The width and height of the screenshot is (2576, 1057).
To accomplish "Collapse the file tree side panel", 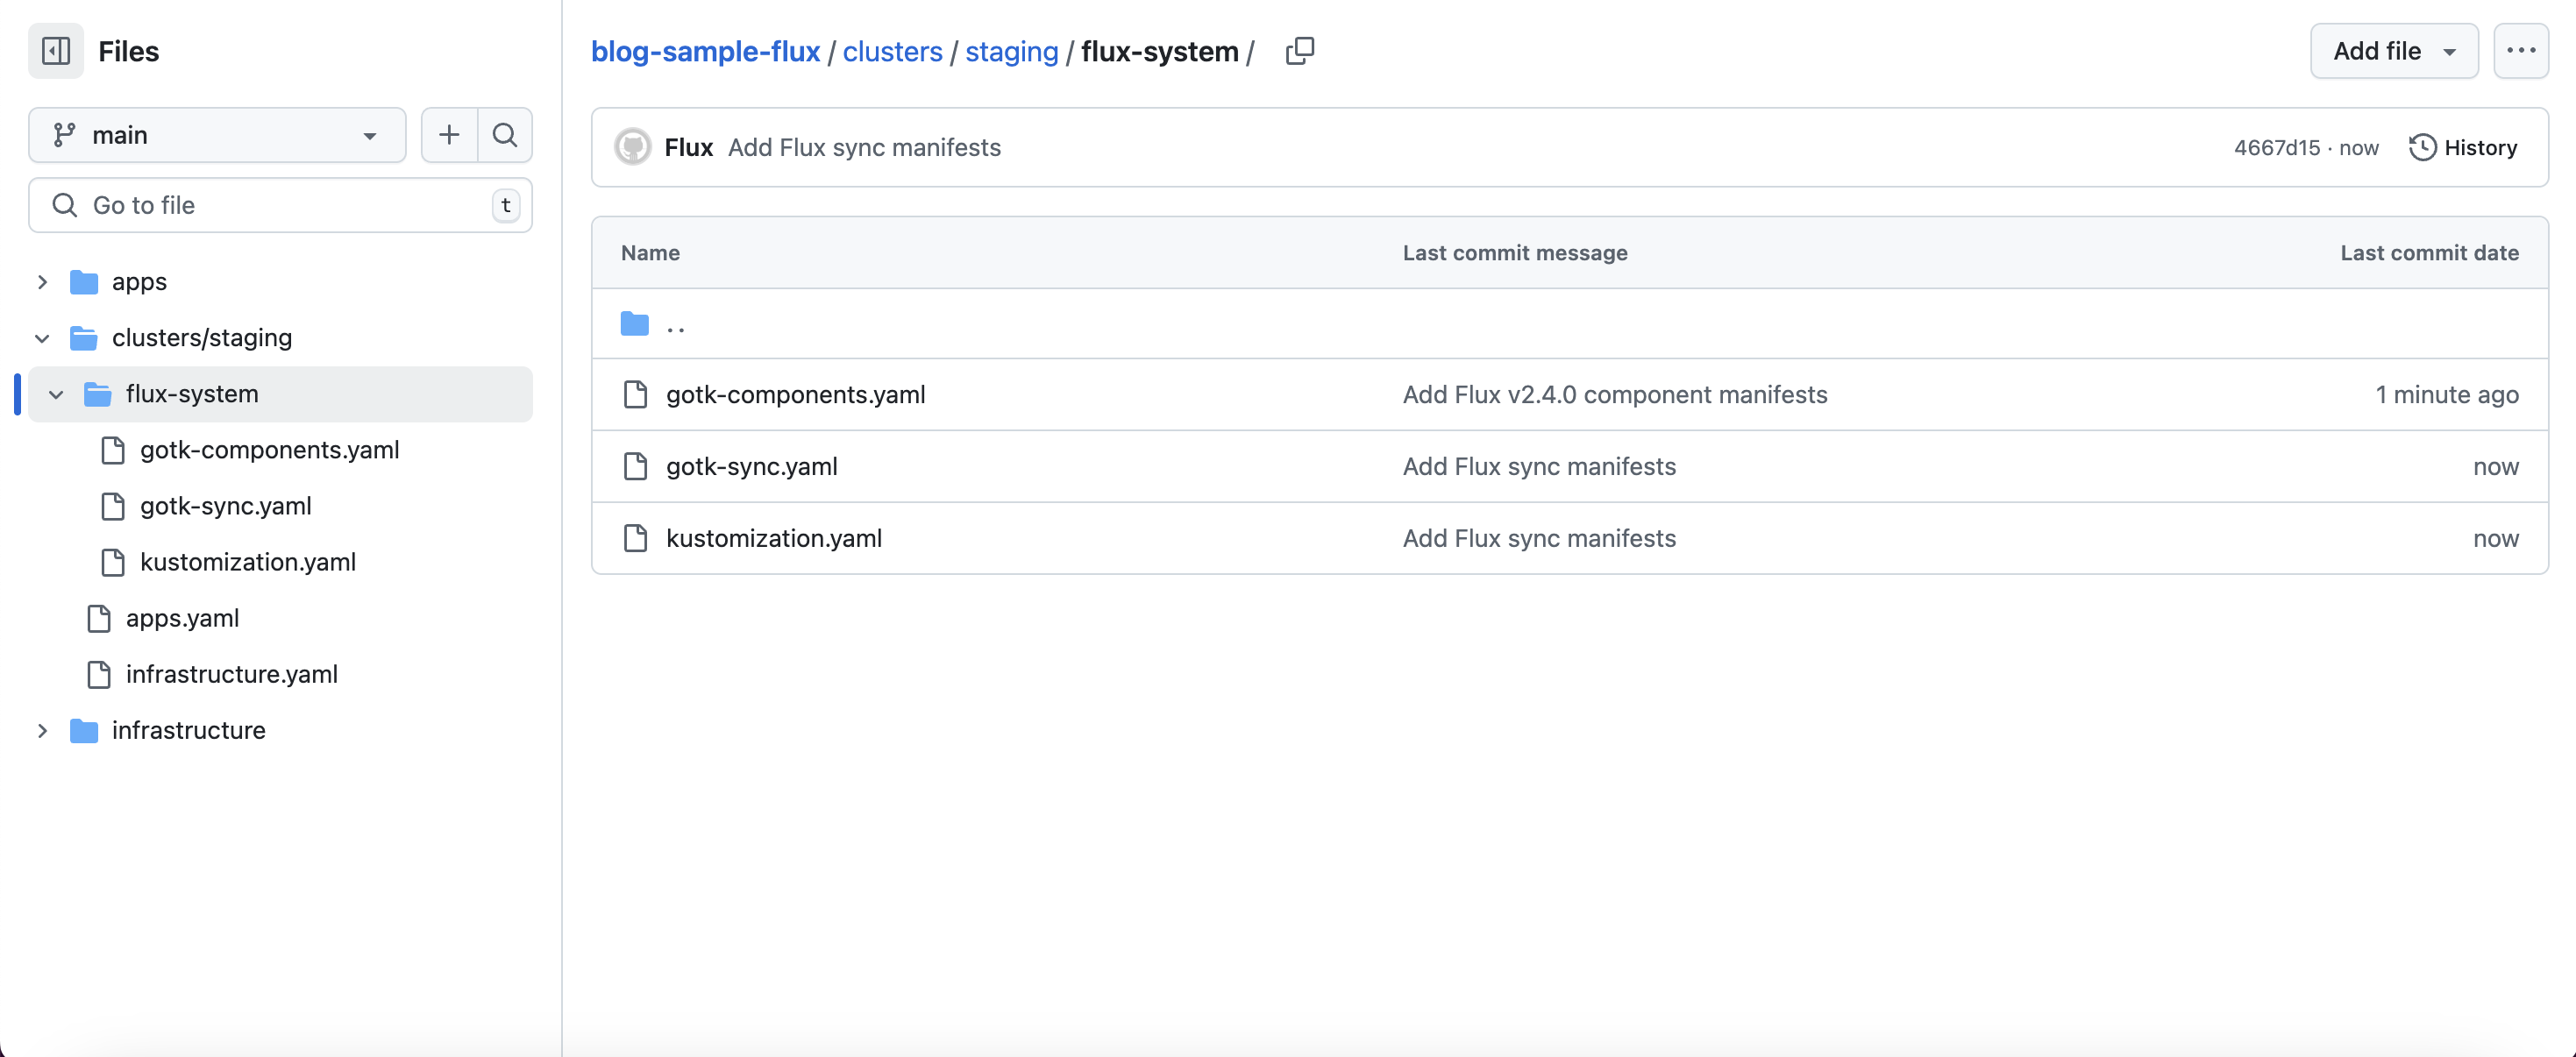I will click(x=56, y=51).
